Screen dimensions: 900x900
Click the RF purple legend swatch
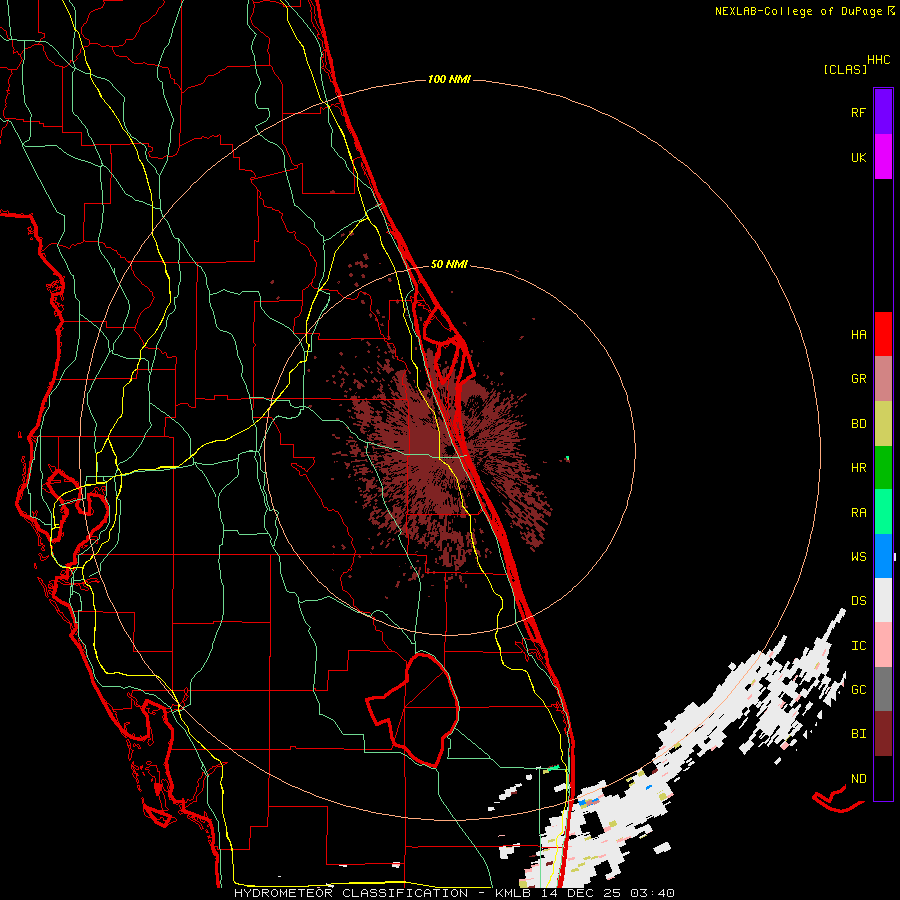(x=883, y=112)
